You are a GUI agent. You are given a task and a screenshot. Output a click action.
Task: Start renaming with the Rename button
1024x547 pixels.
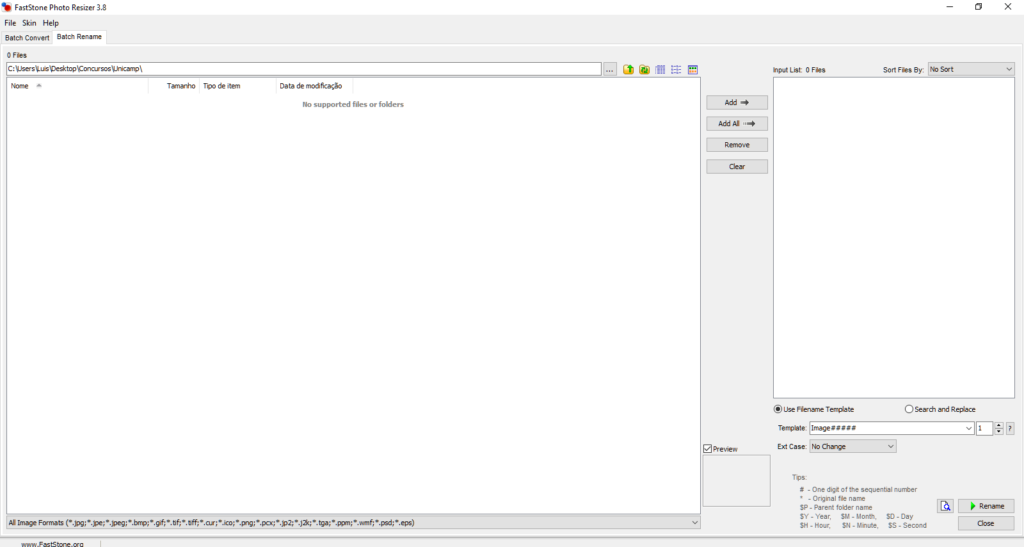tap(986, 506)
